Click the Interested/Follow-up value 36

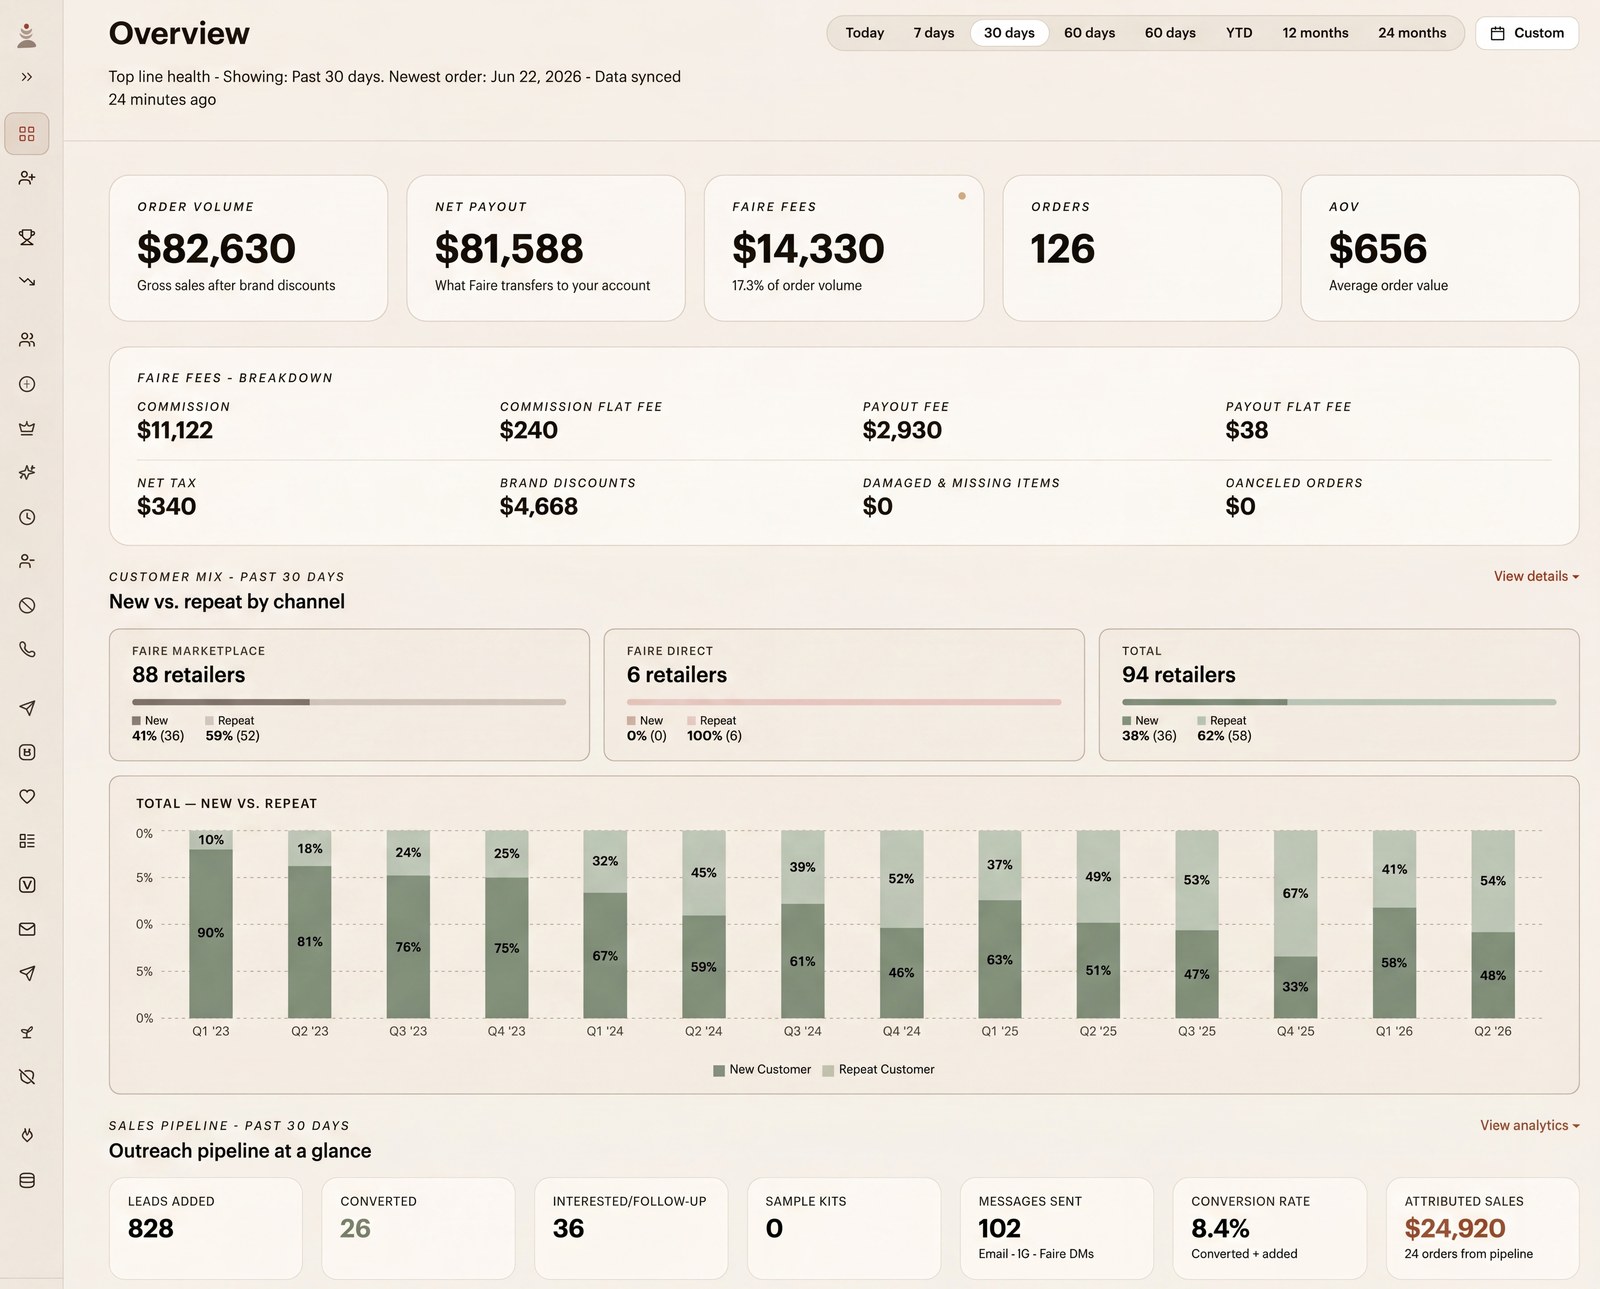[568, 1228]
